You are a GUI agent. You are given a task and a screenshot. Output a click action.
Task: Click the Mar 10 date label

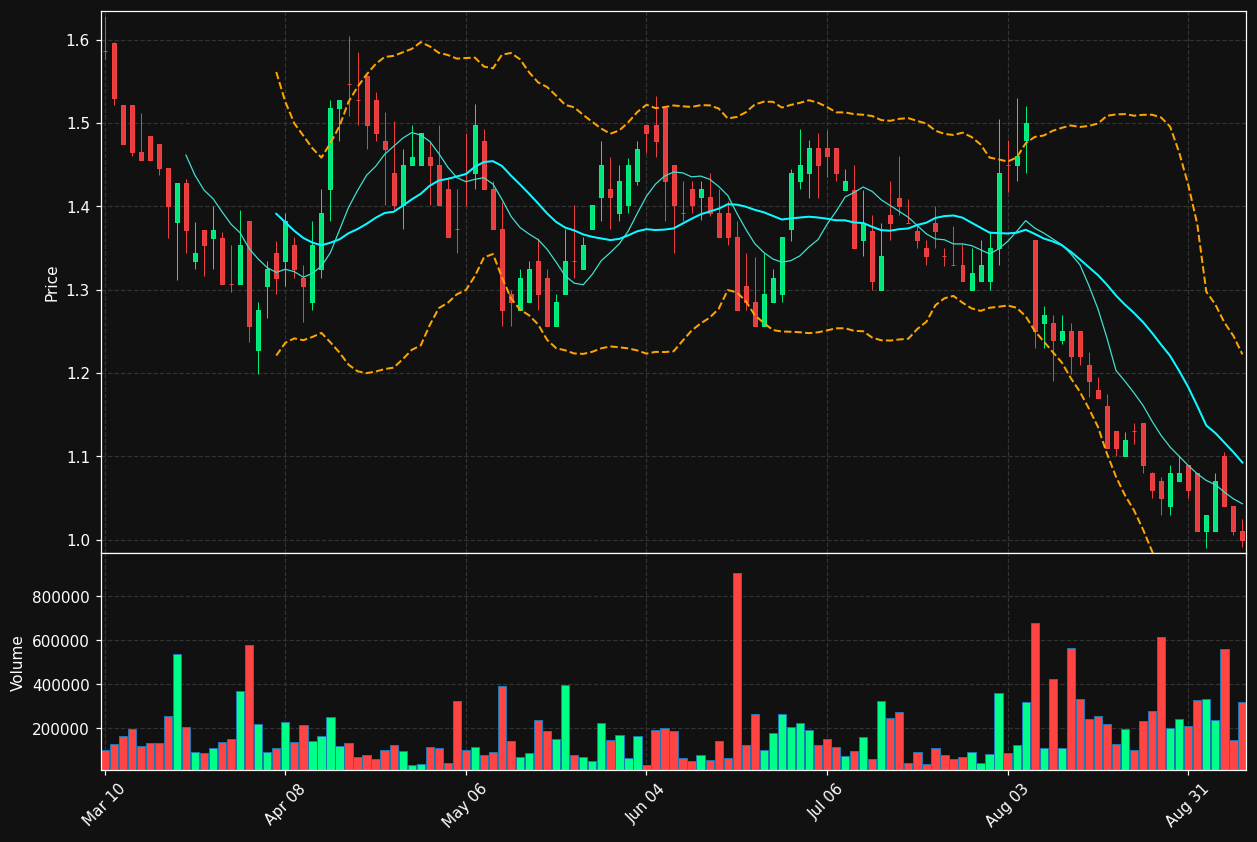pos(103,803)
